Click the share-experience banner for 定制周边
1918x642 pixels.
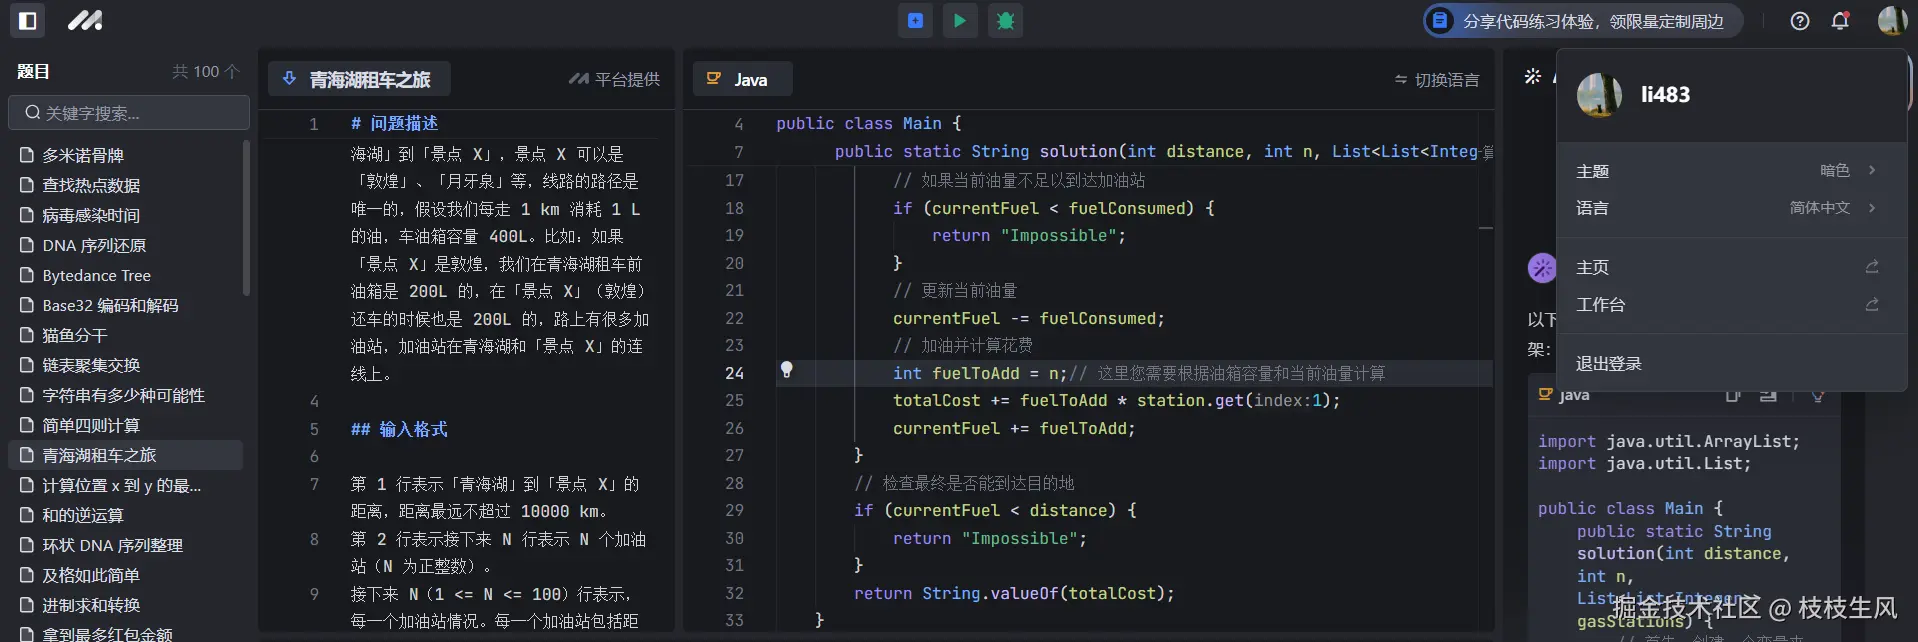(x=1582, y=21)
